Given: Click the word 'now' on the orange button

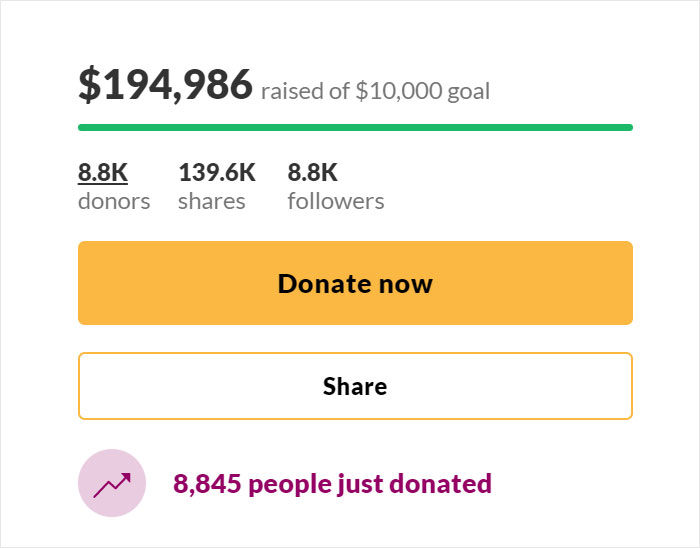Looking at the screenshot, I should tap(406, 284).
